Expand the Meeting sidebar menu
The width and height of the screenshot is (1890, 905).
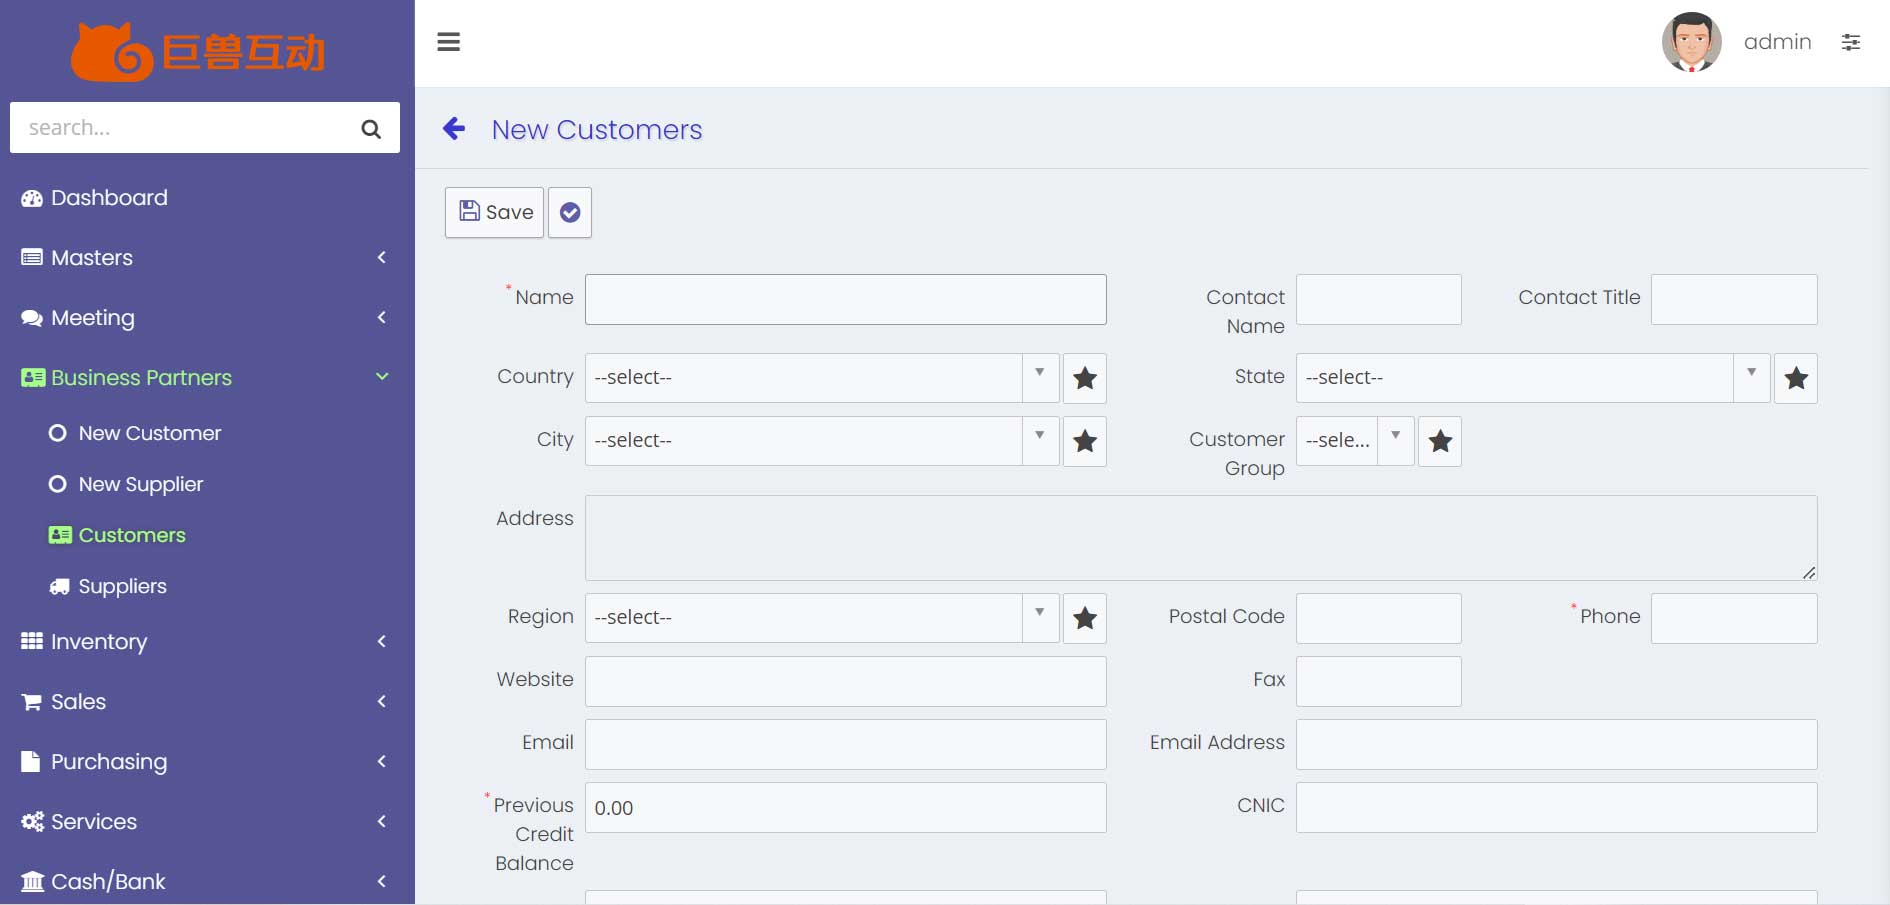coord(207,318)
